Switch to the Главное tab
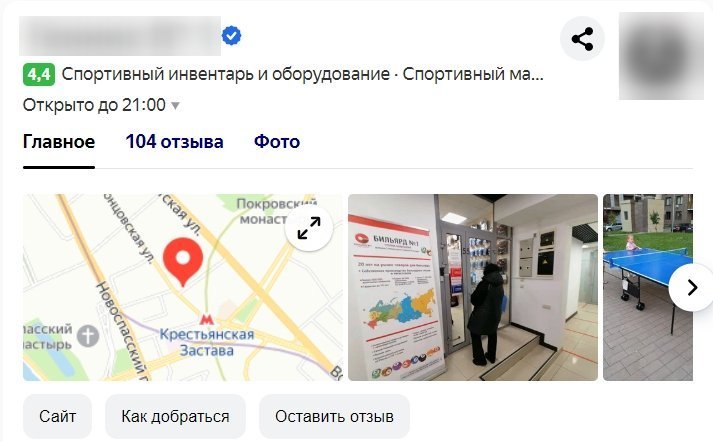This screenshot has height=442, width=713. (x=59, y=142)
